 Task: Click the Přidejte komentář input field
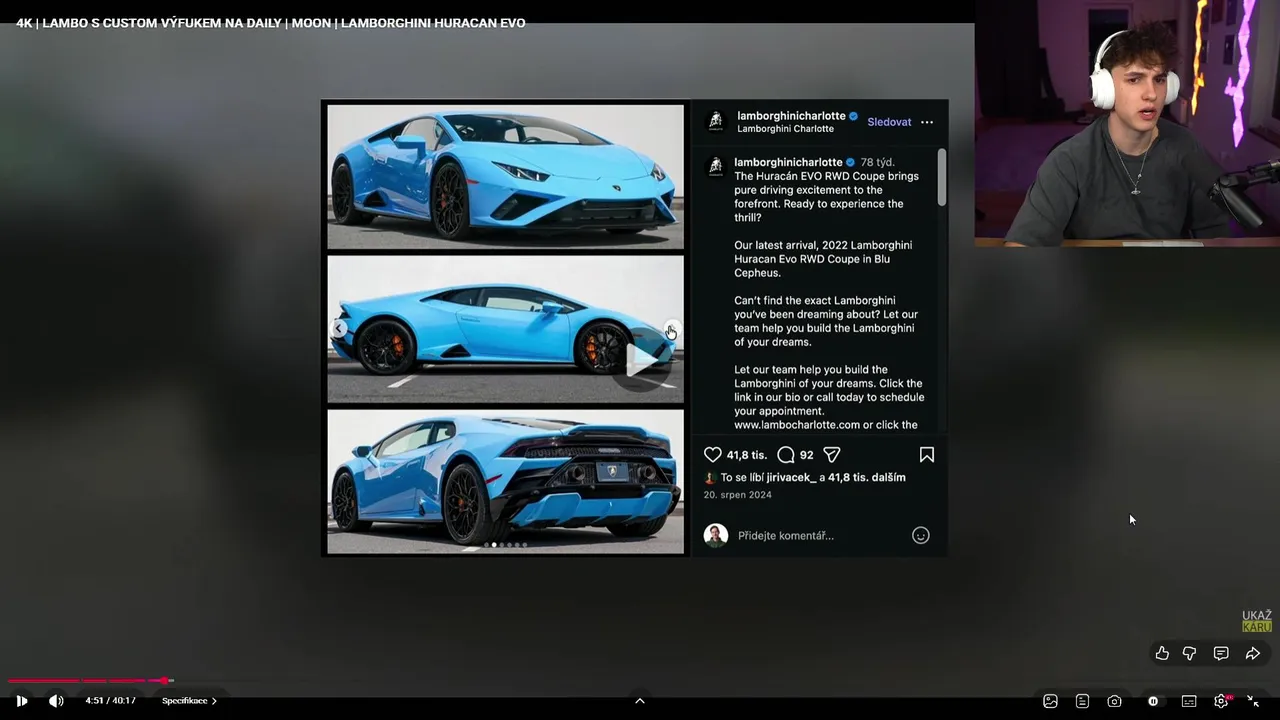[820, 536]
